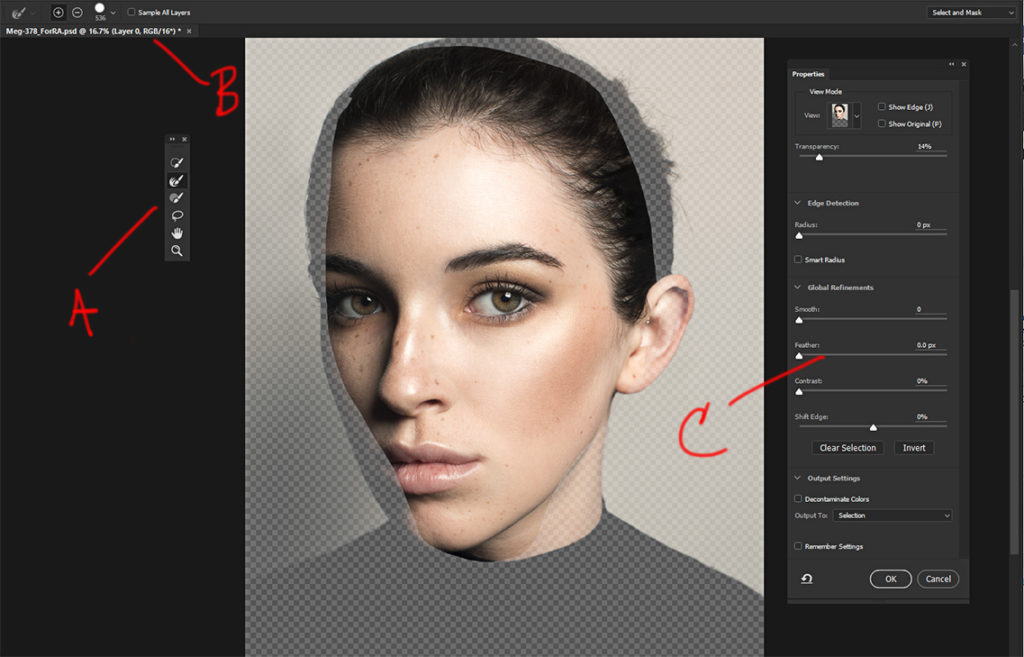1024x657 pixels.
Task: Activate the Hand tool
Action: (x=176, y=233)
